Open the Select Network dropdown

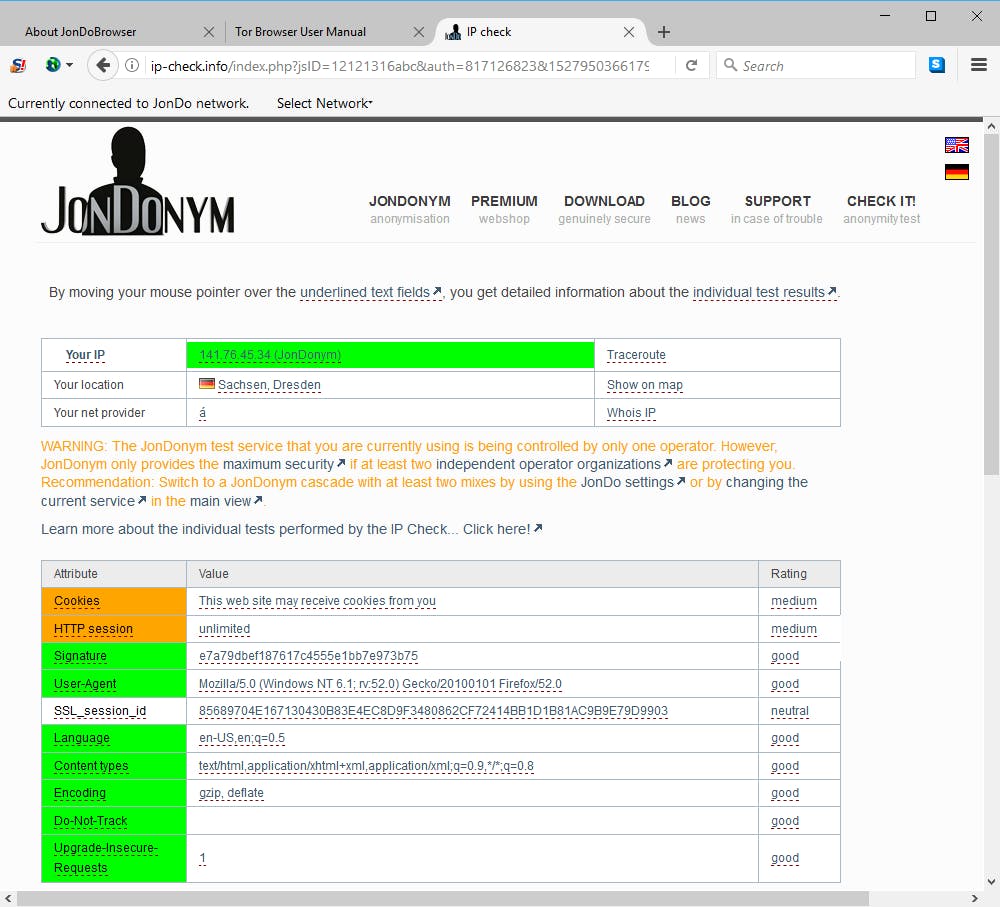325,103
